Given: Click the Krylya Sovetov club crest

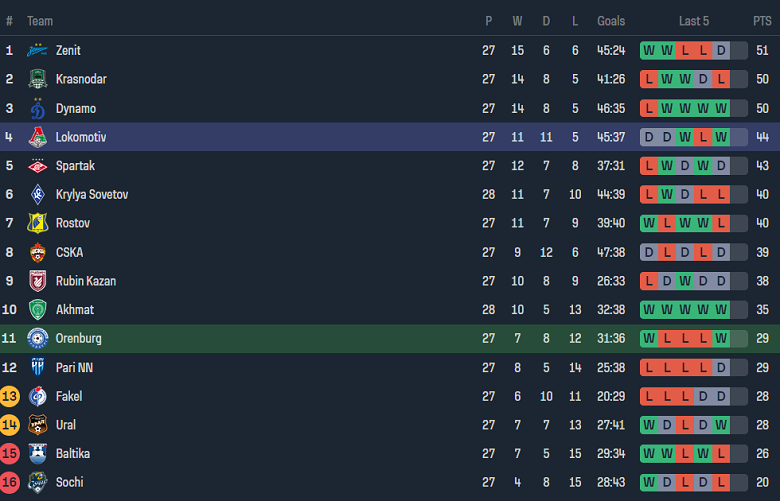Looking at the screenshot, I should pyautogui.click(x=38, y=195).
